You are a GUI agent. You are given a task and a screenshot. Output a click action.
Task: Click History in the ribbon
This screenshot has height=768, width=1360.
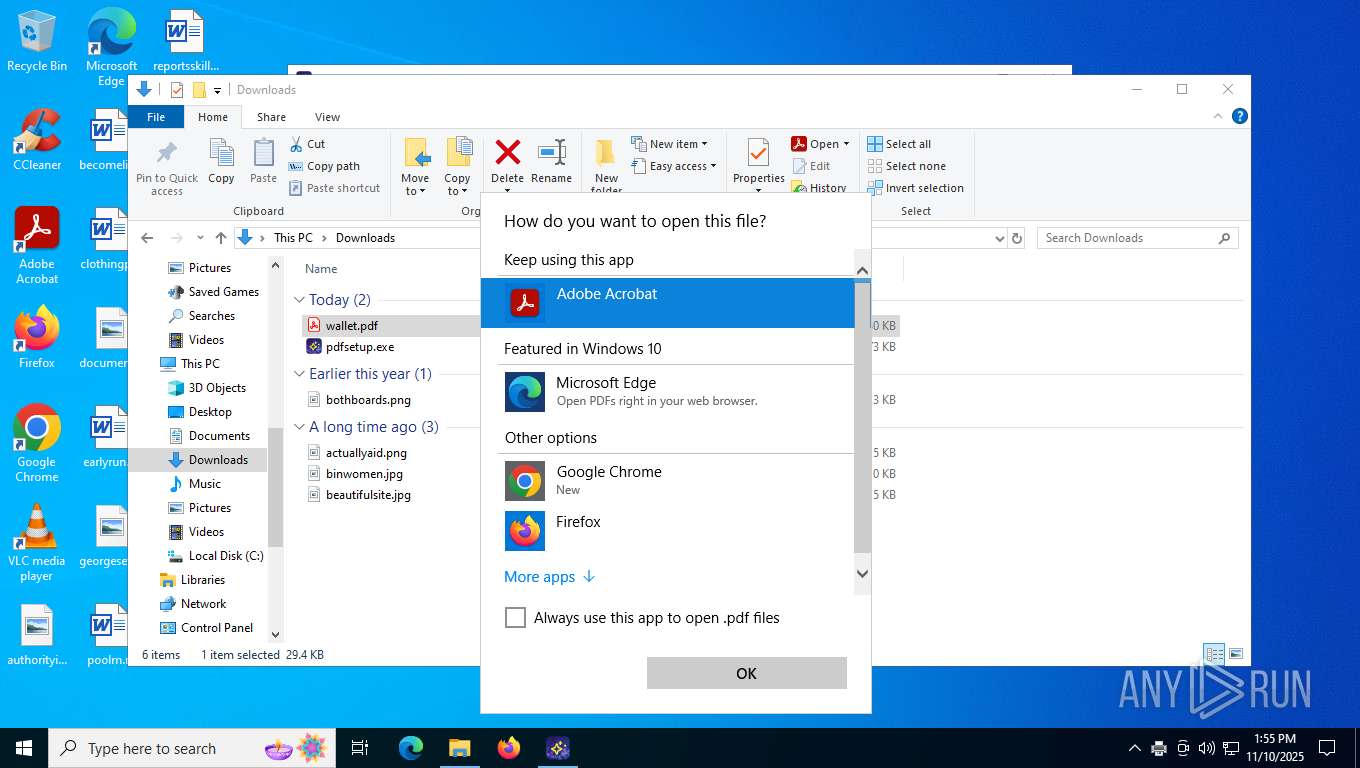click(819, 188)
